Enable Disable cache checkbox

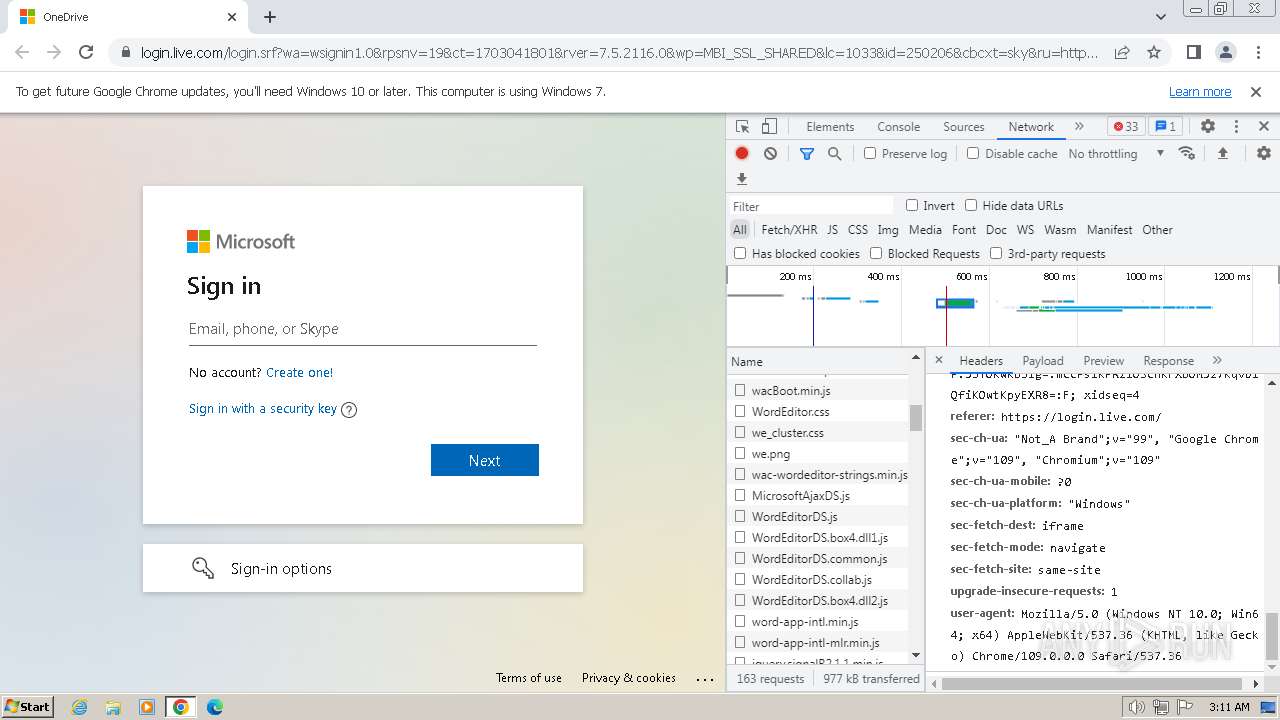point(973,153)
